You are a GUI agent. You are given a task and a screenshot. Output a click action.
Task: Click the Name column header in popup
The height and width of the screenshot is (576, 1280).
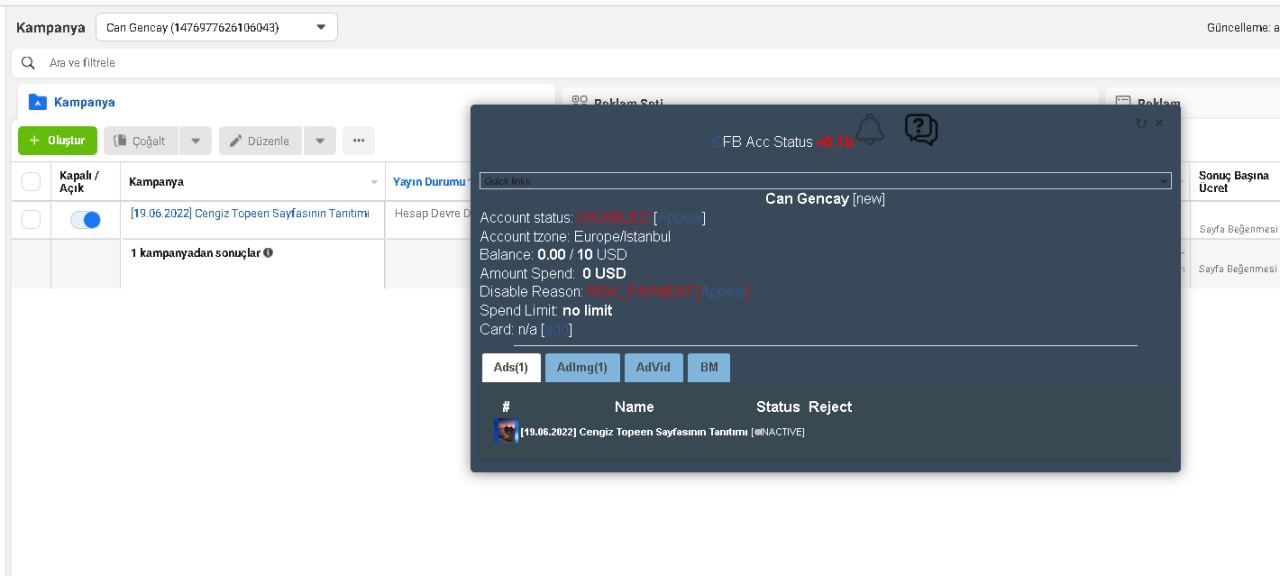point(634,407)
